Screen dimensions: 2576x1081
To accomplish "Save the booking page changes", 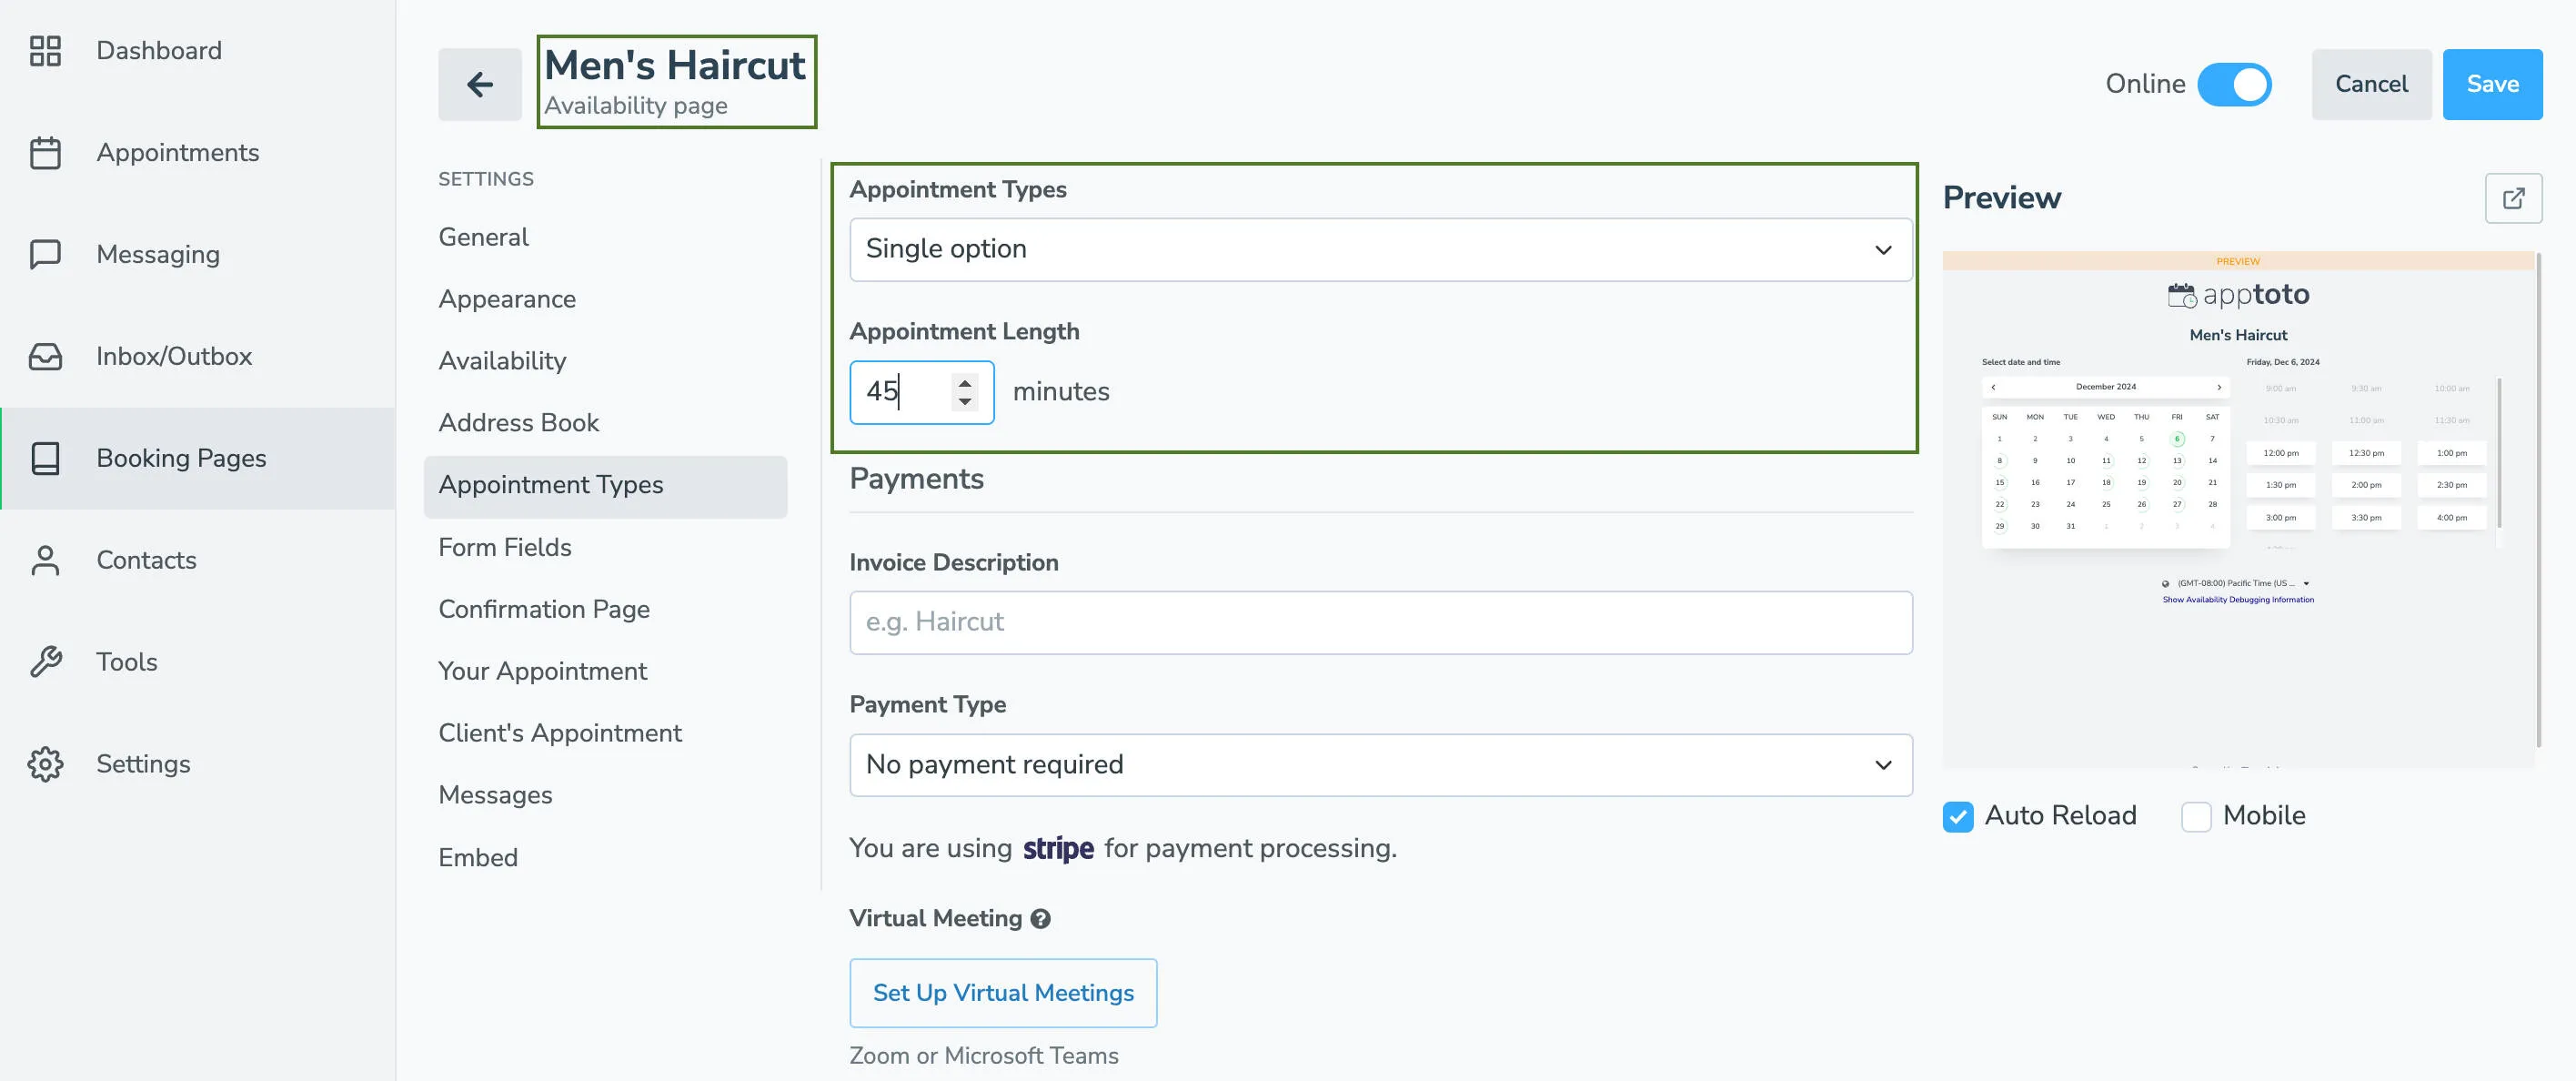I will point(2492,84).
